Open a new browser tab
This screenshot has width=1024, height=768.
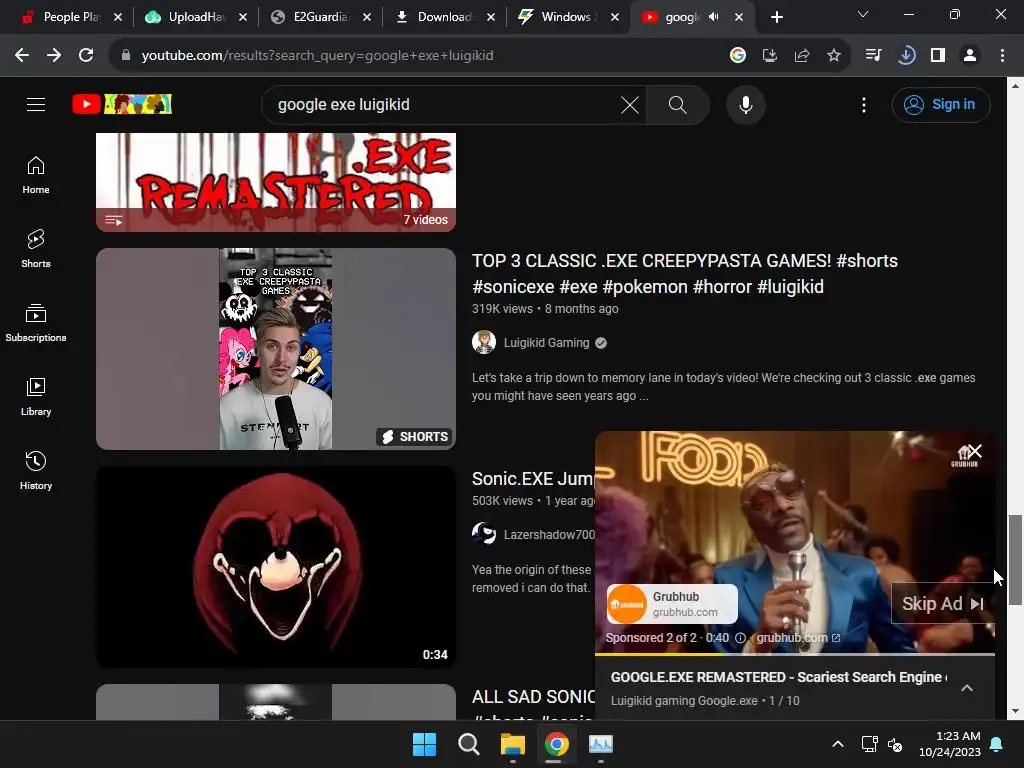point(776,17)
